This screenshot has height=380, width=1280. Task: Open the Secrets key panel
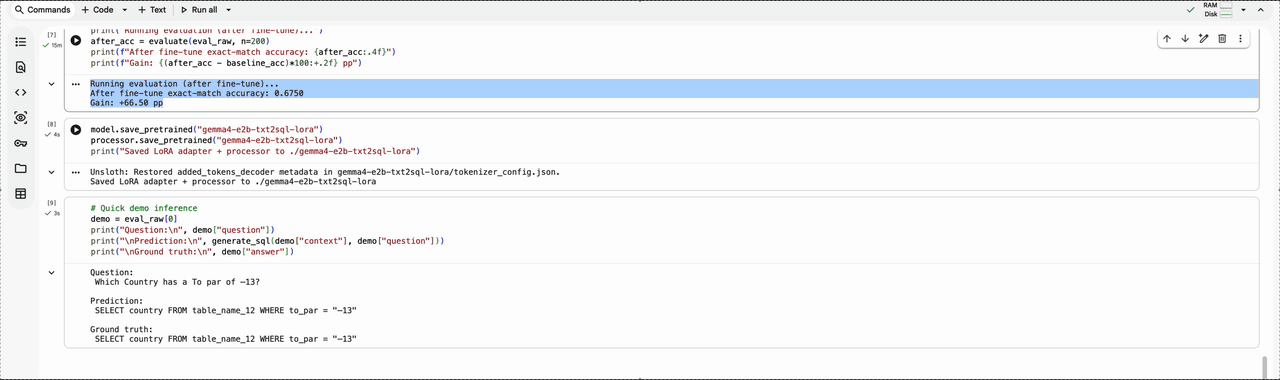coord(20,143)
